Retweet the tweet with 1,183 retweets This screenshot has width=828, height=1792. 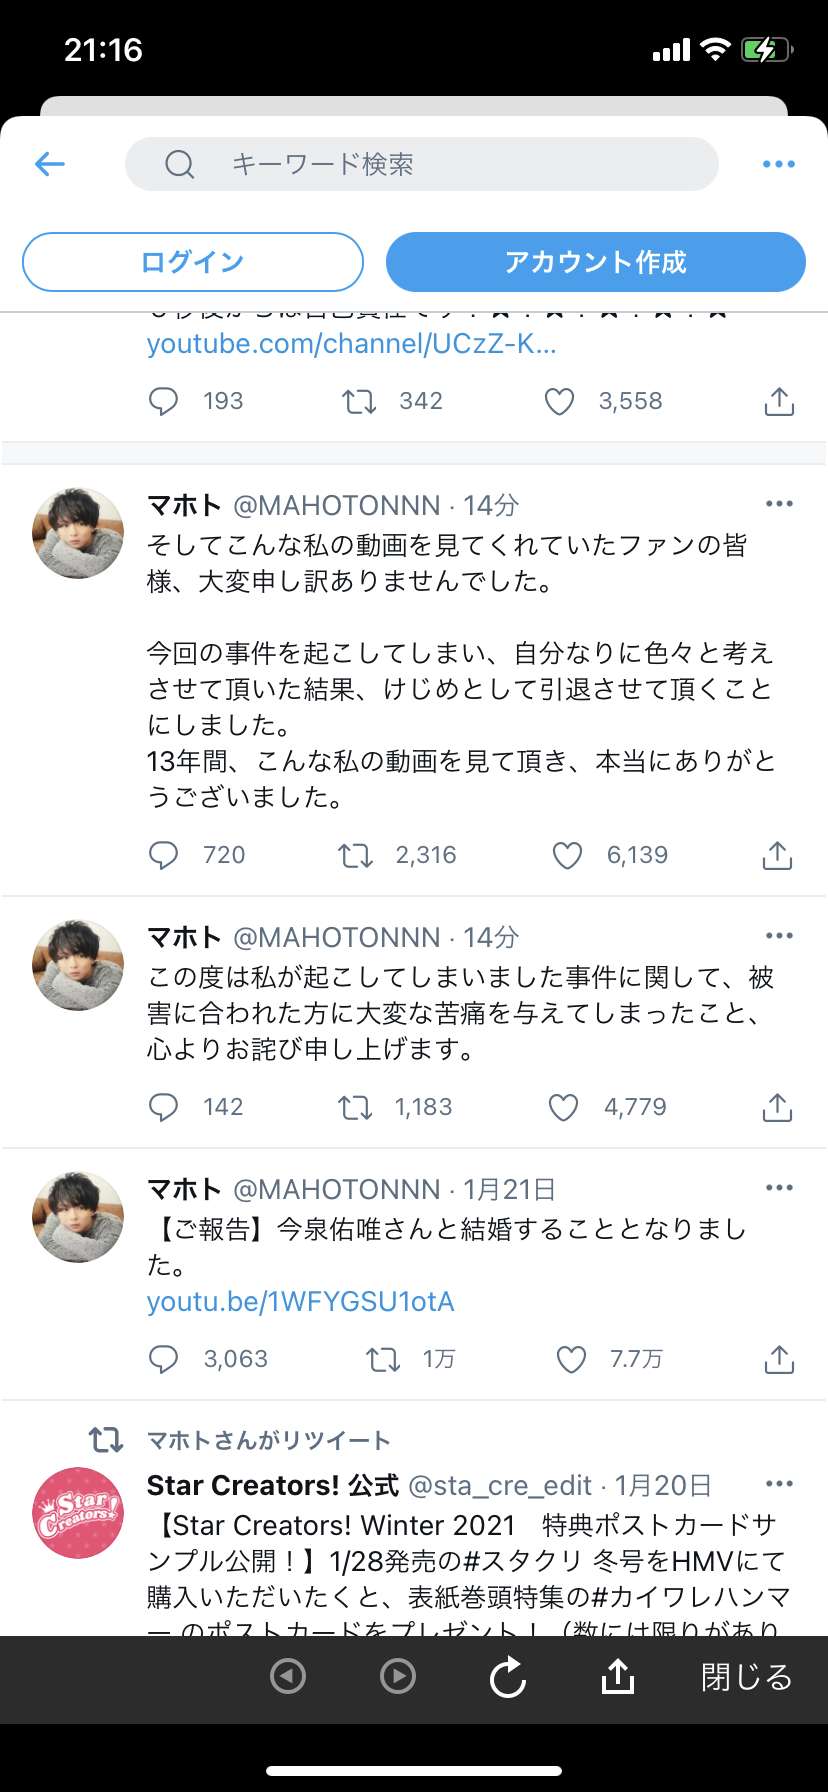click(355, 1107)
